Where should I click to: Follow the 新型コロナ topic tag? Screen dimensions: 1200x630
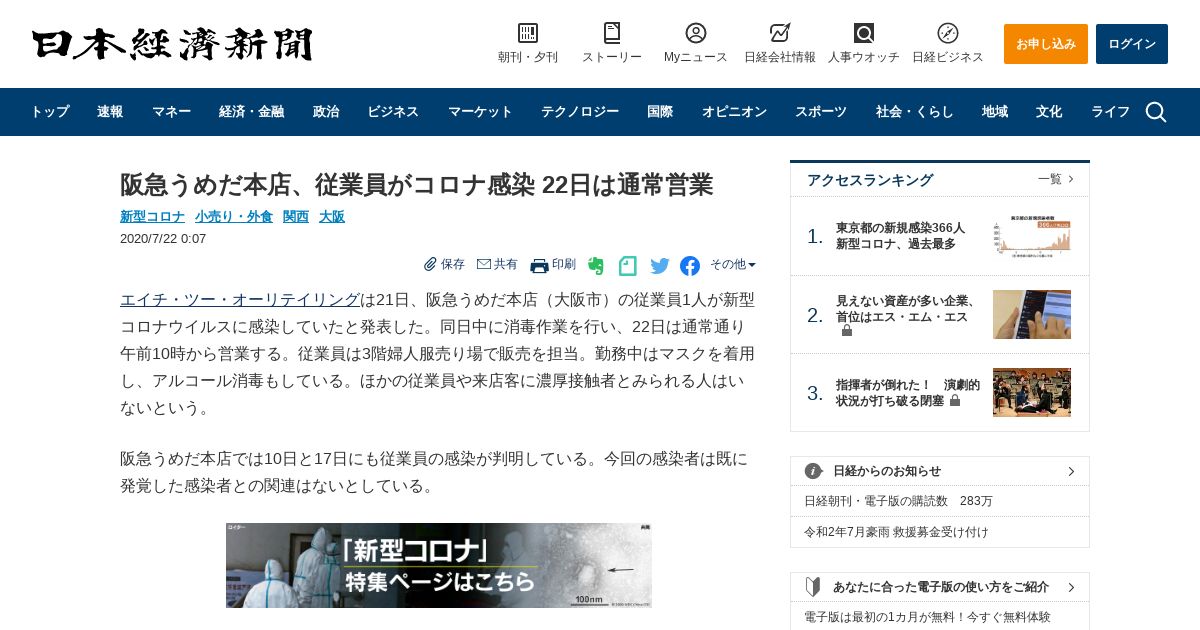coord(152,216)
